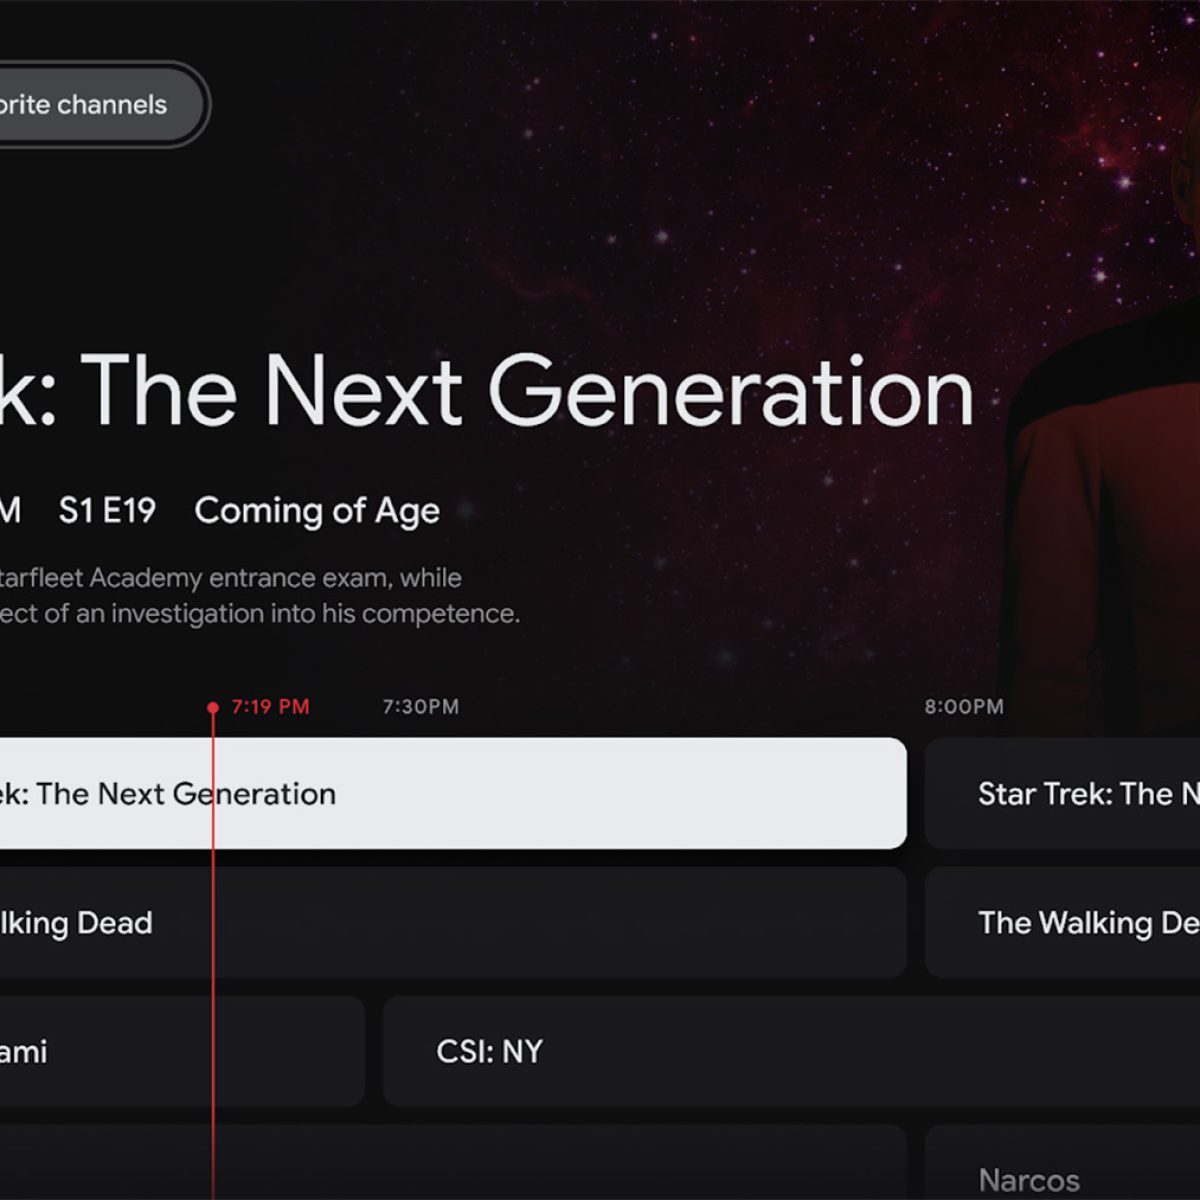Click the Starfleet Academy episode description text
Image resolution: width=1200 pixels, height=1200 pixels.
[230, 578]
